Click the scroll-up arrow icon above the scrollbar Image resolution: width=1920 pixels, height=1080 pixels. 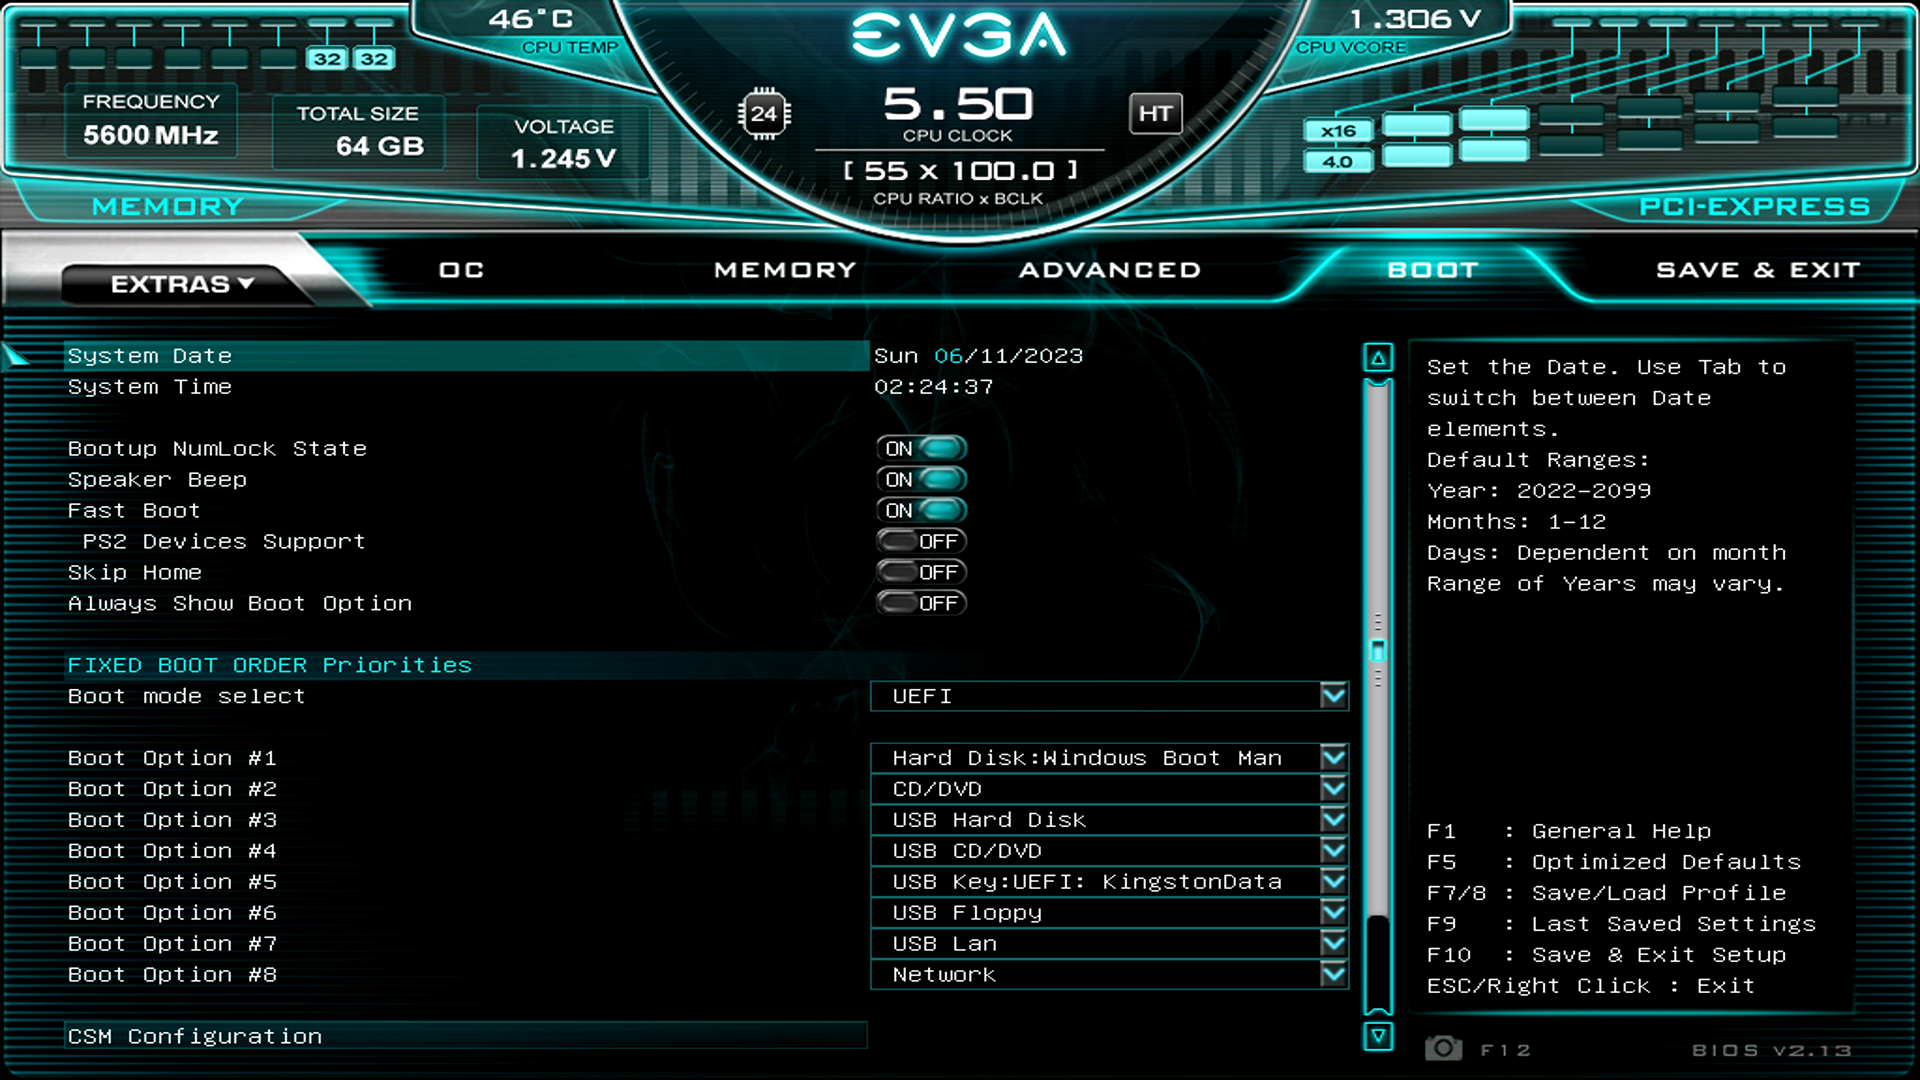tap(1378, 356)
